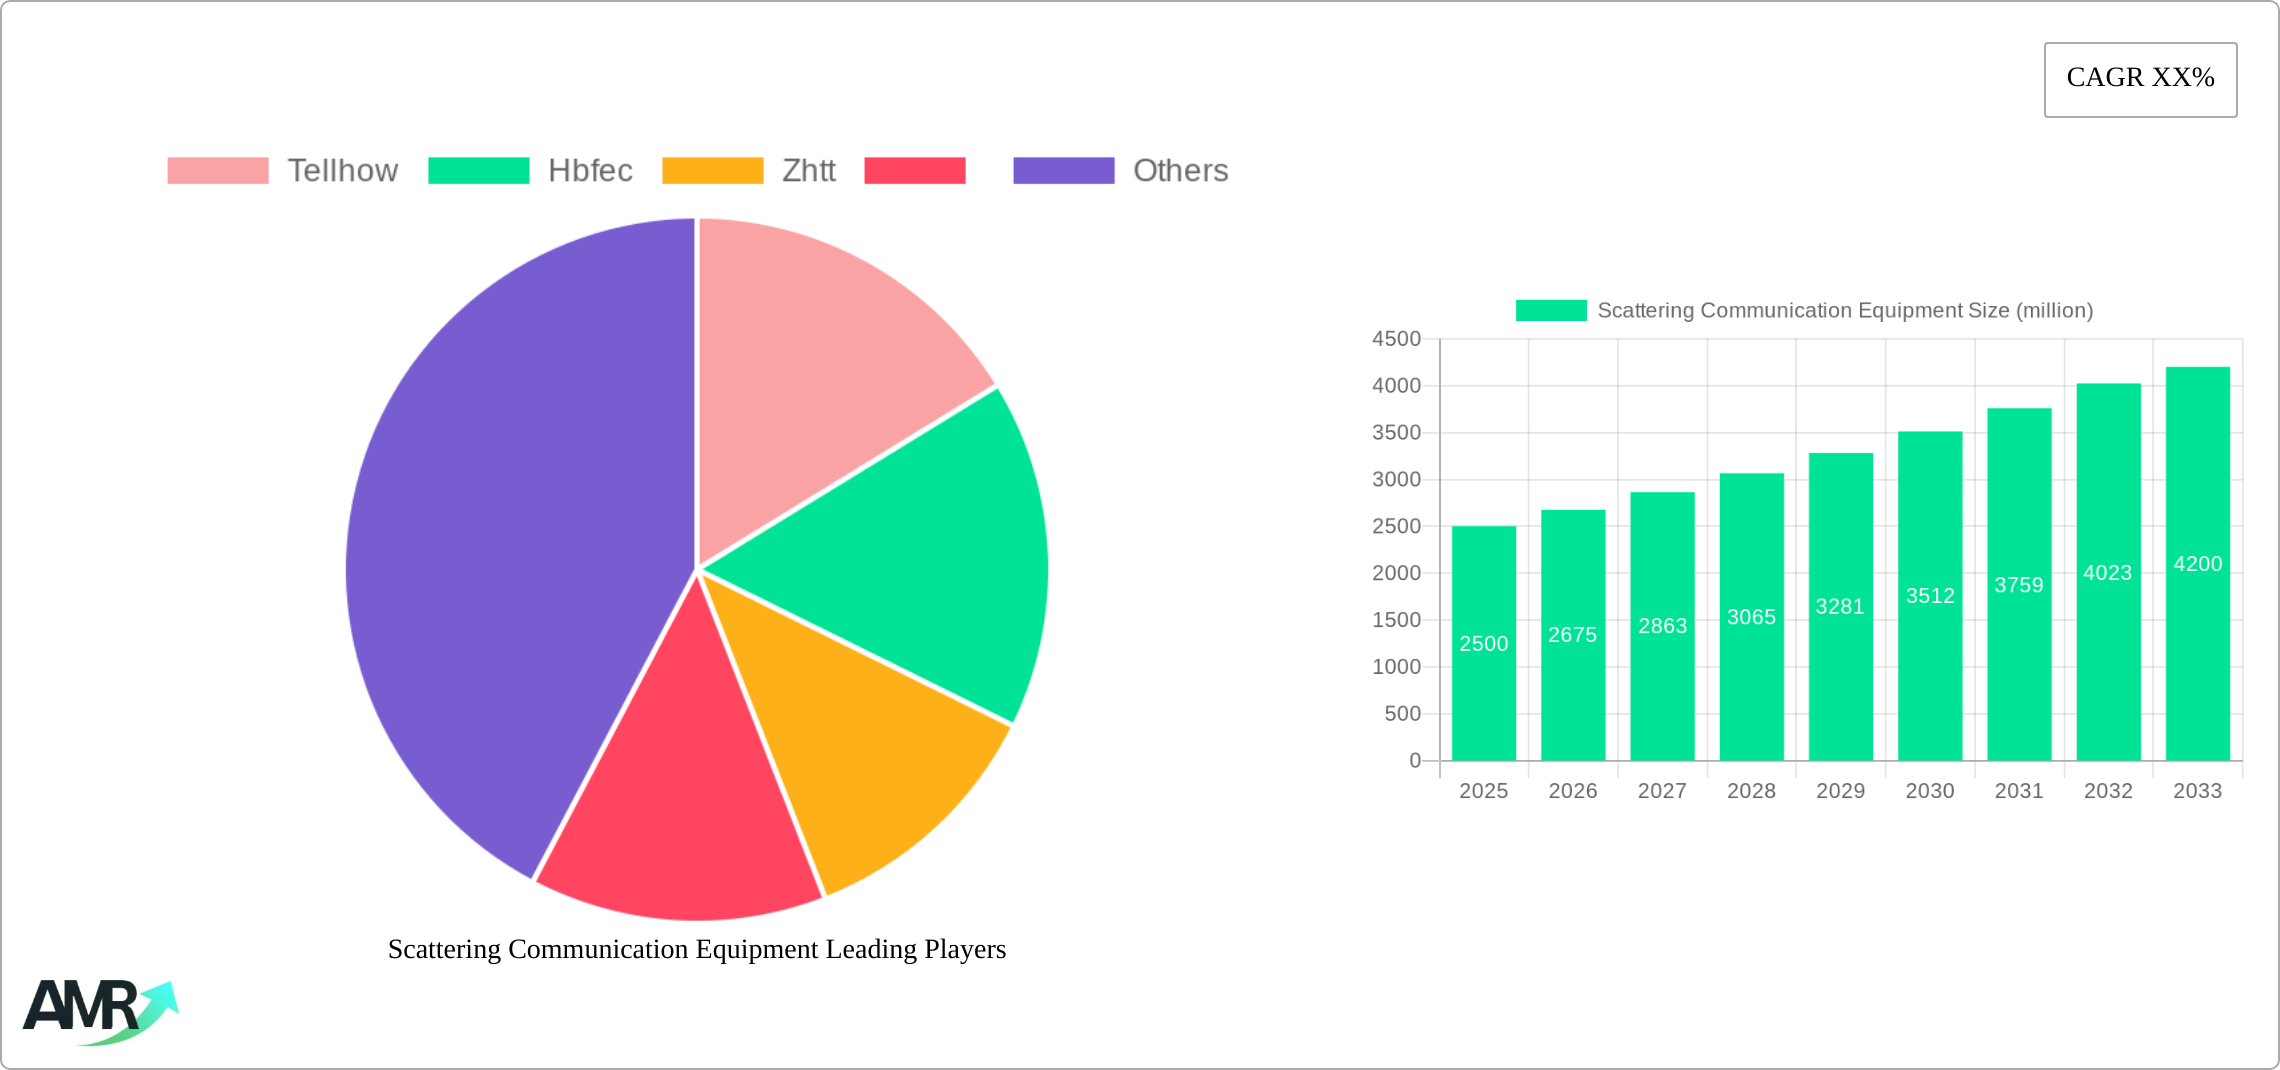Click the 2025 bar labeled 2500
This screenshot has height=1070, width=2280.
tap(1484, 643)
